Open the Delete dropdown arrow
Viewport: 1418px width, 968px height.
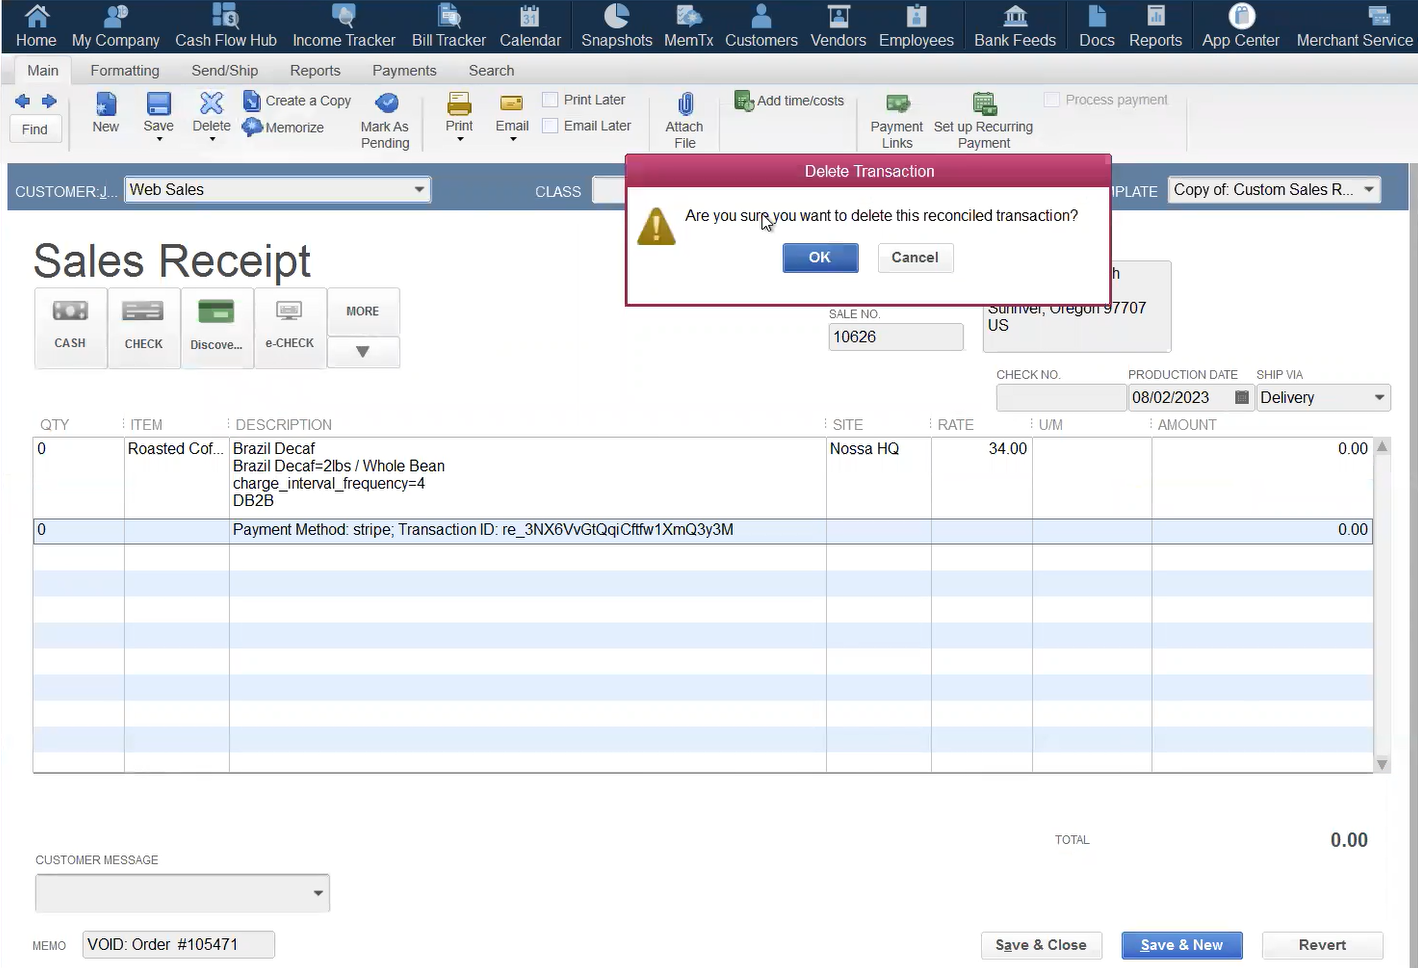click(x=212, y=139)
